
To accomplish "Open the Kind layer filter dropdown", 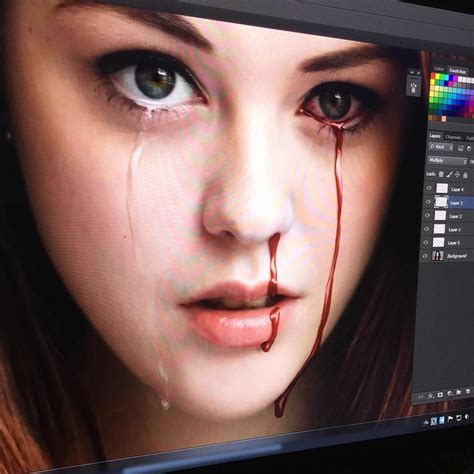I will coord(441,147).
